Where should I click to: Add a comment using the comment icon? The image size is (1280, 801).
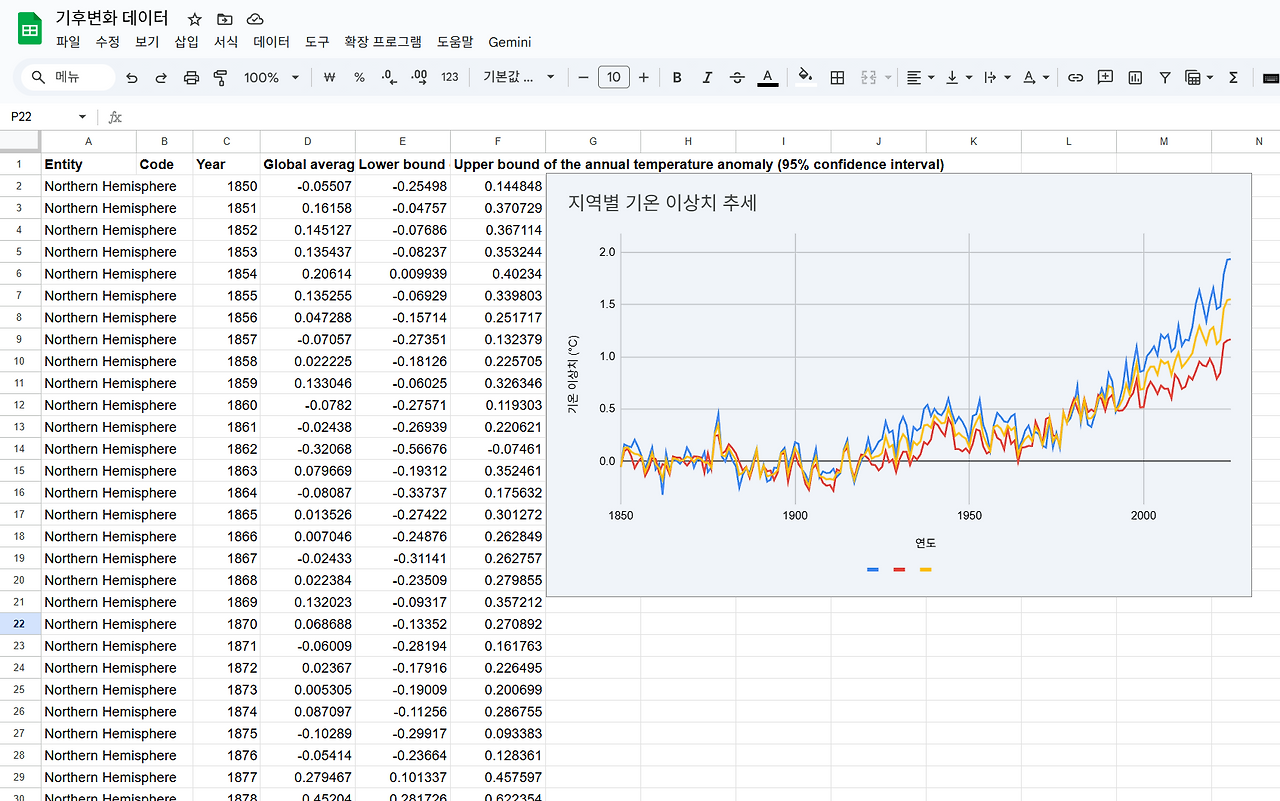1105,77
